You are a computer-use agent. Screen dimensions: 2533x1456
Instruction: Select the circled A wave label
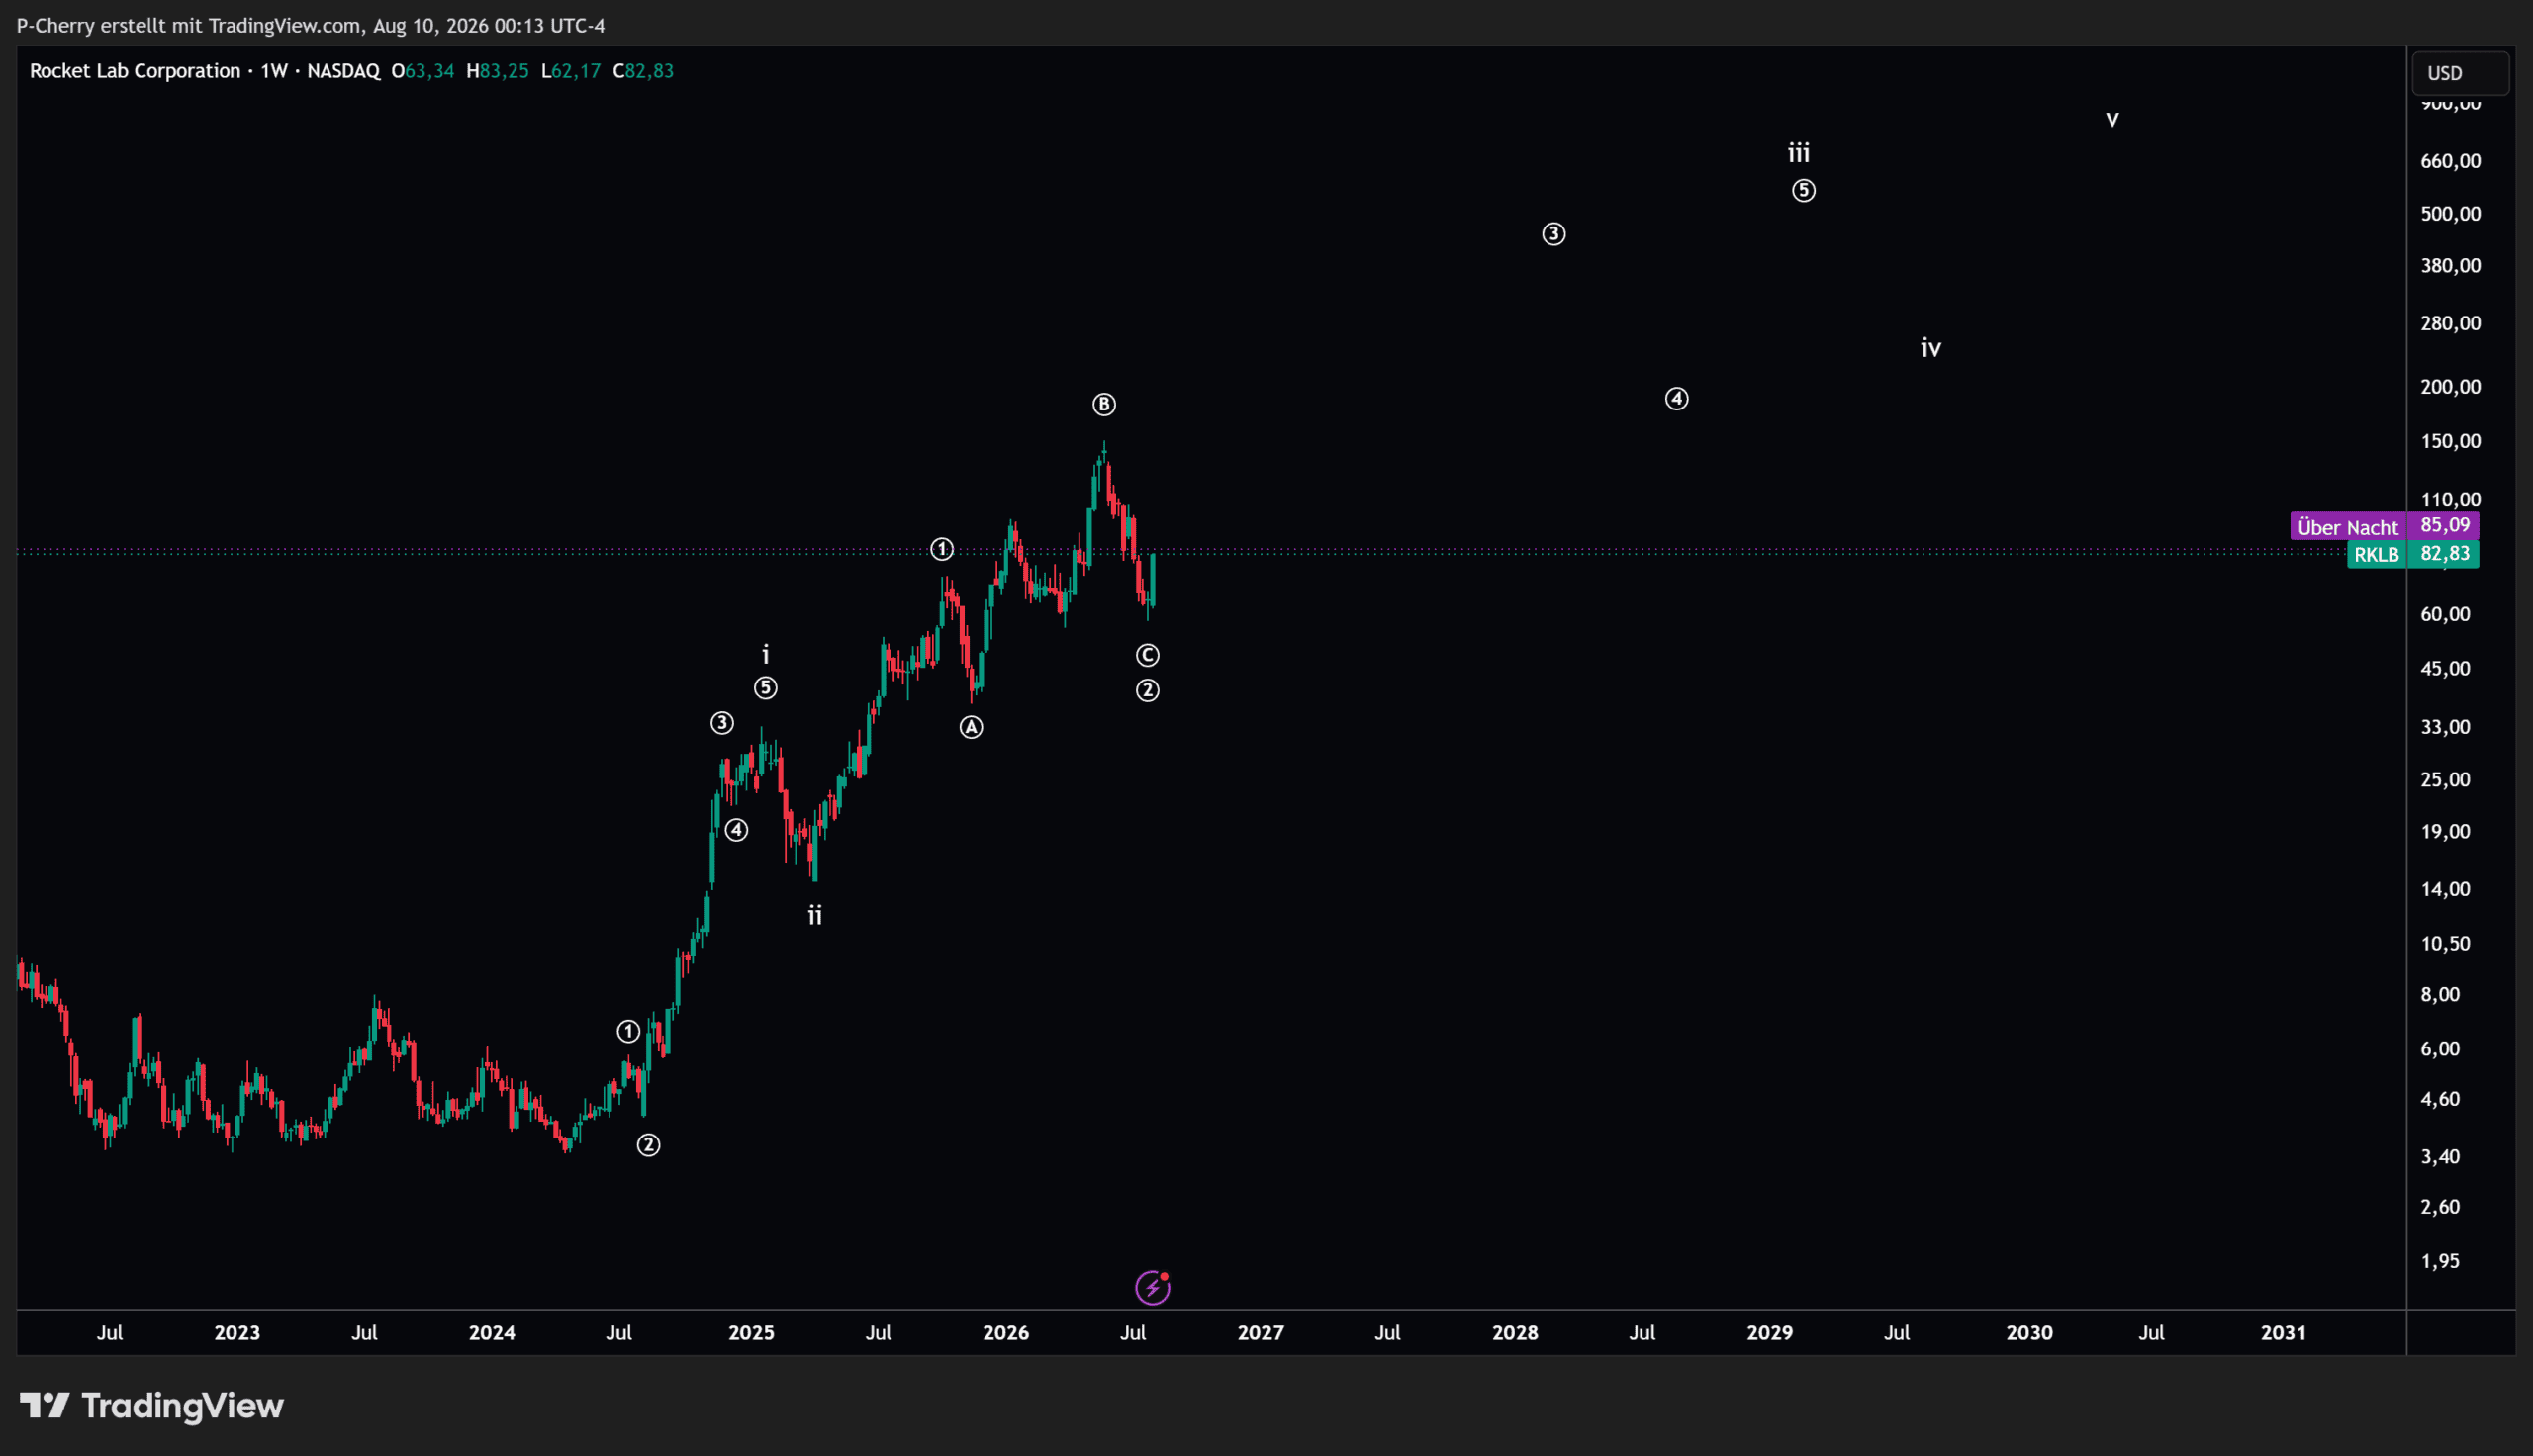click(971, 727)
